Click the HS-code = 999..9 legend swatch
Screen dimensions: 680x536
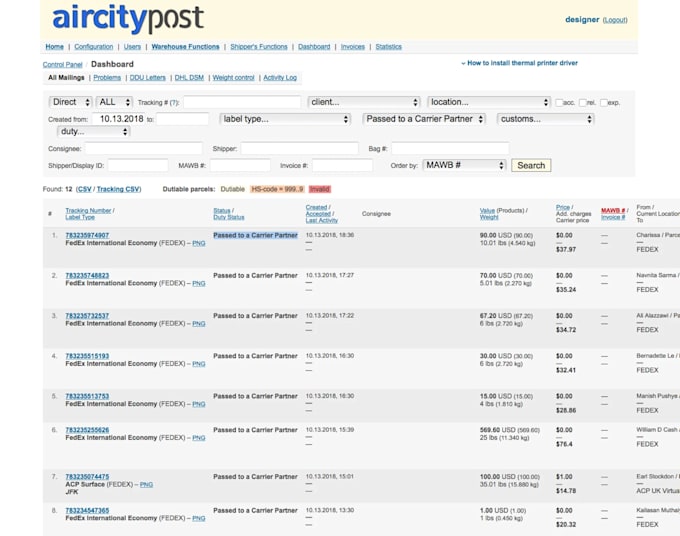pos(277,189)
